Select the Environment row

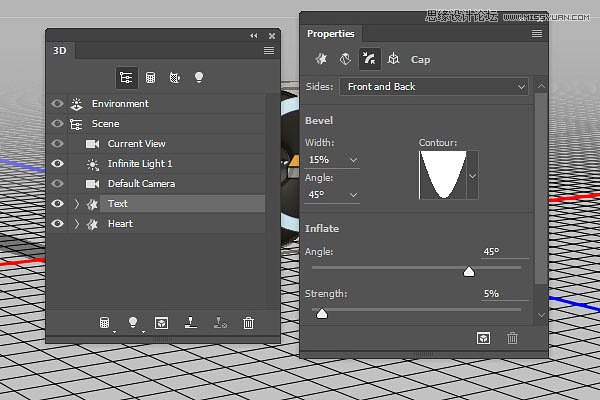(x=156, y=104)
